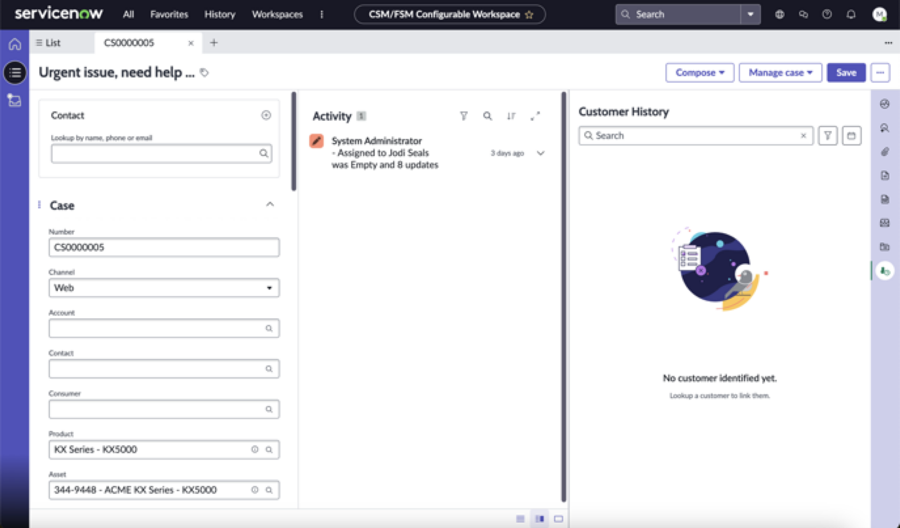This screenshot has width=900, height=528.
Task: Expand the Activity panel to full size
Action: (535, 116)
